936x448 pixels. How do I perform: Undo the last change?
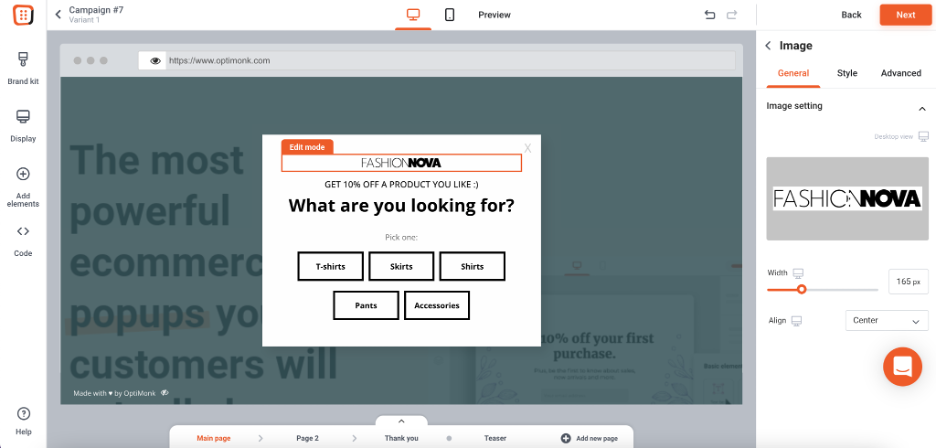coord(710,15)
